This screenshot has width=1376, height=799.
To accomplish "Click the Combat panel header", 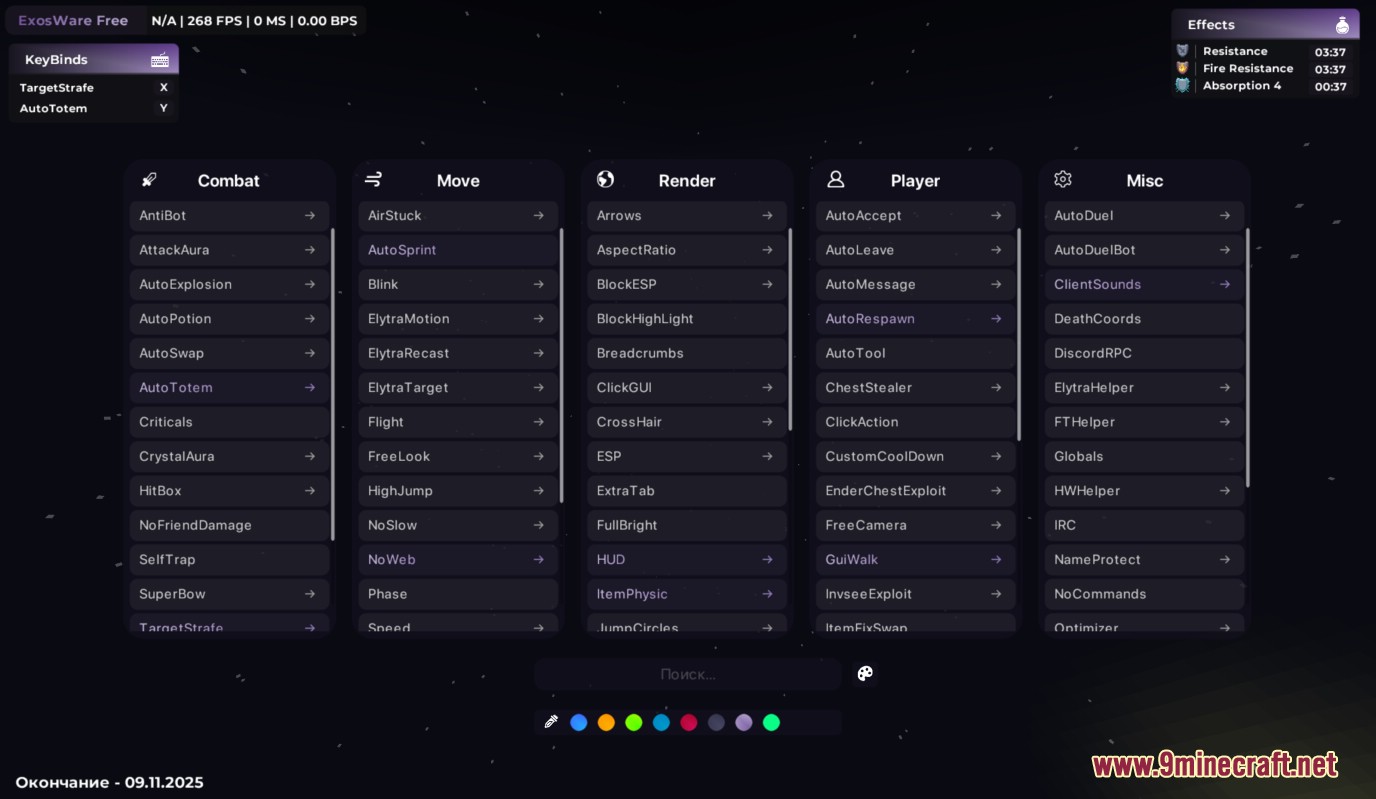I will (228, 180).
